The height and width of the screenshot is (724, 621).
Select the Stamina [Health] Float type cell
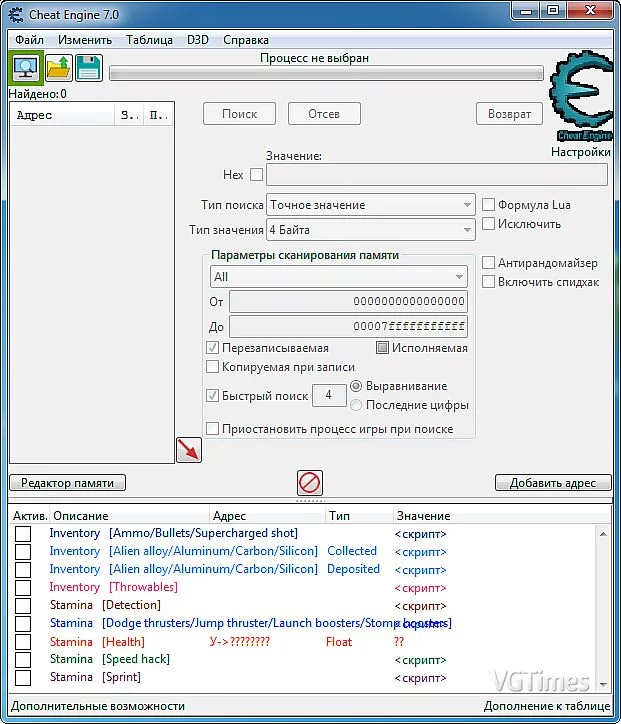click(x=339, y=642)
